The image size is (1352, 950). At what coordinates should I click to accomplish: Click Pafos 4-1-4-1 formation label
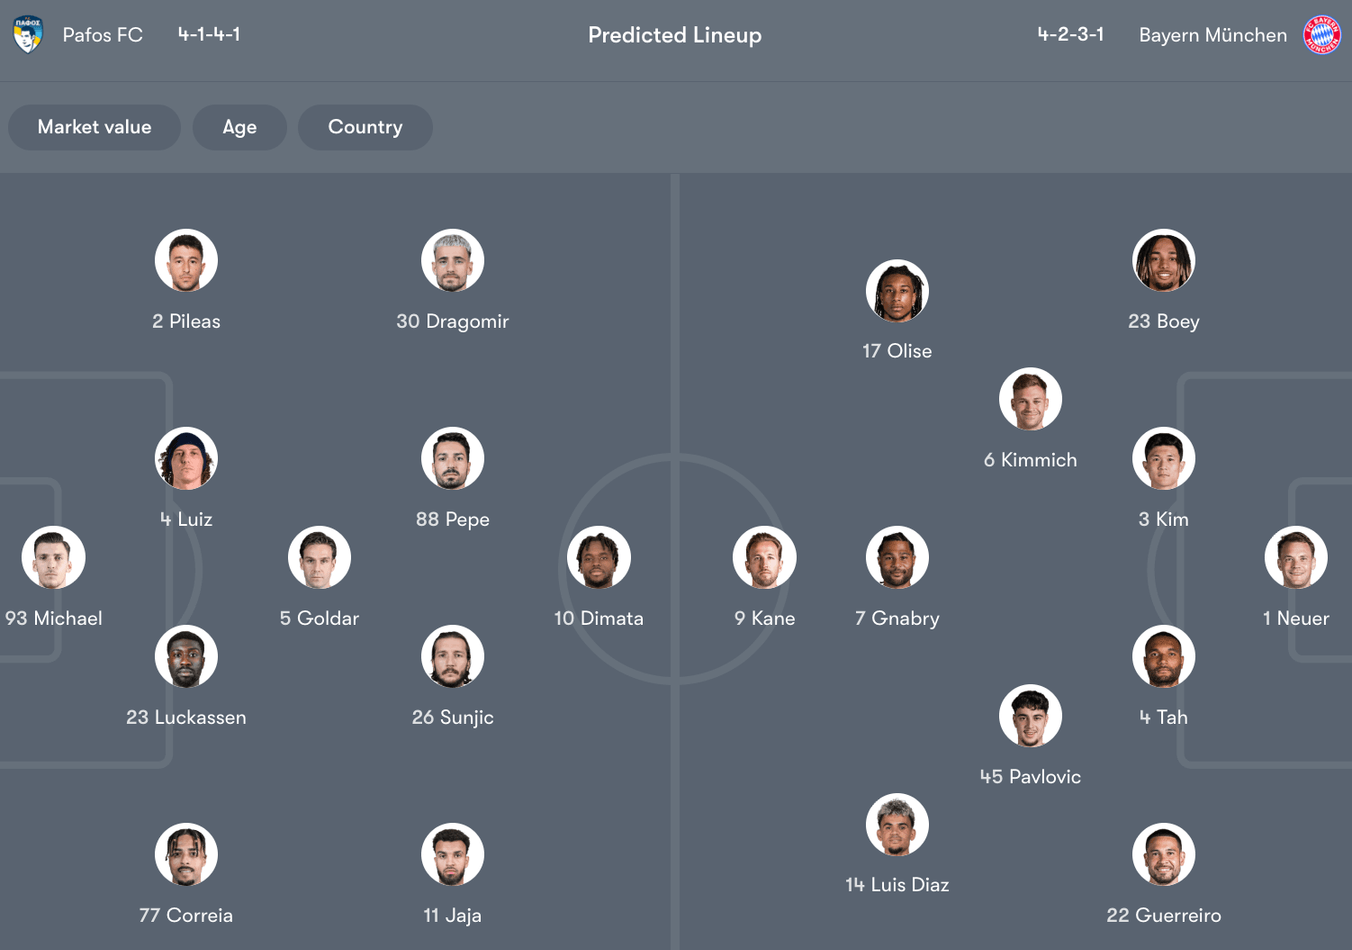click(209, 35)
